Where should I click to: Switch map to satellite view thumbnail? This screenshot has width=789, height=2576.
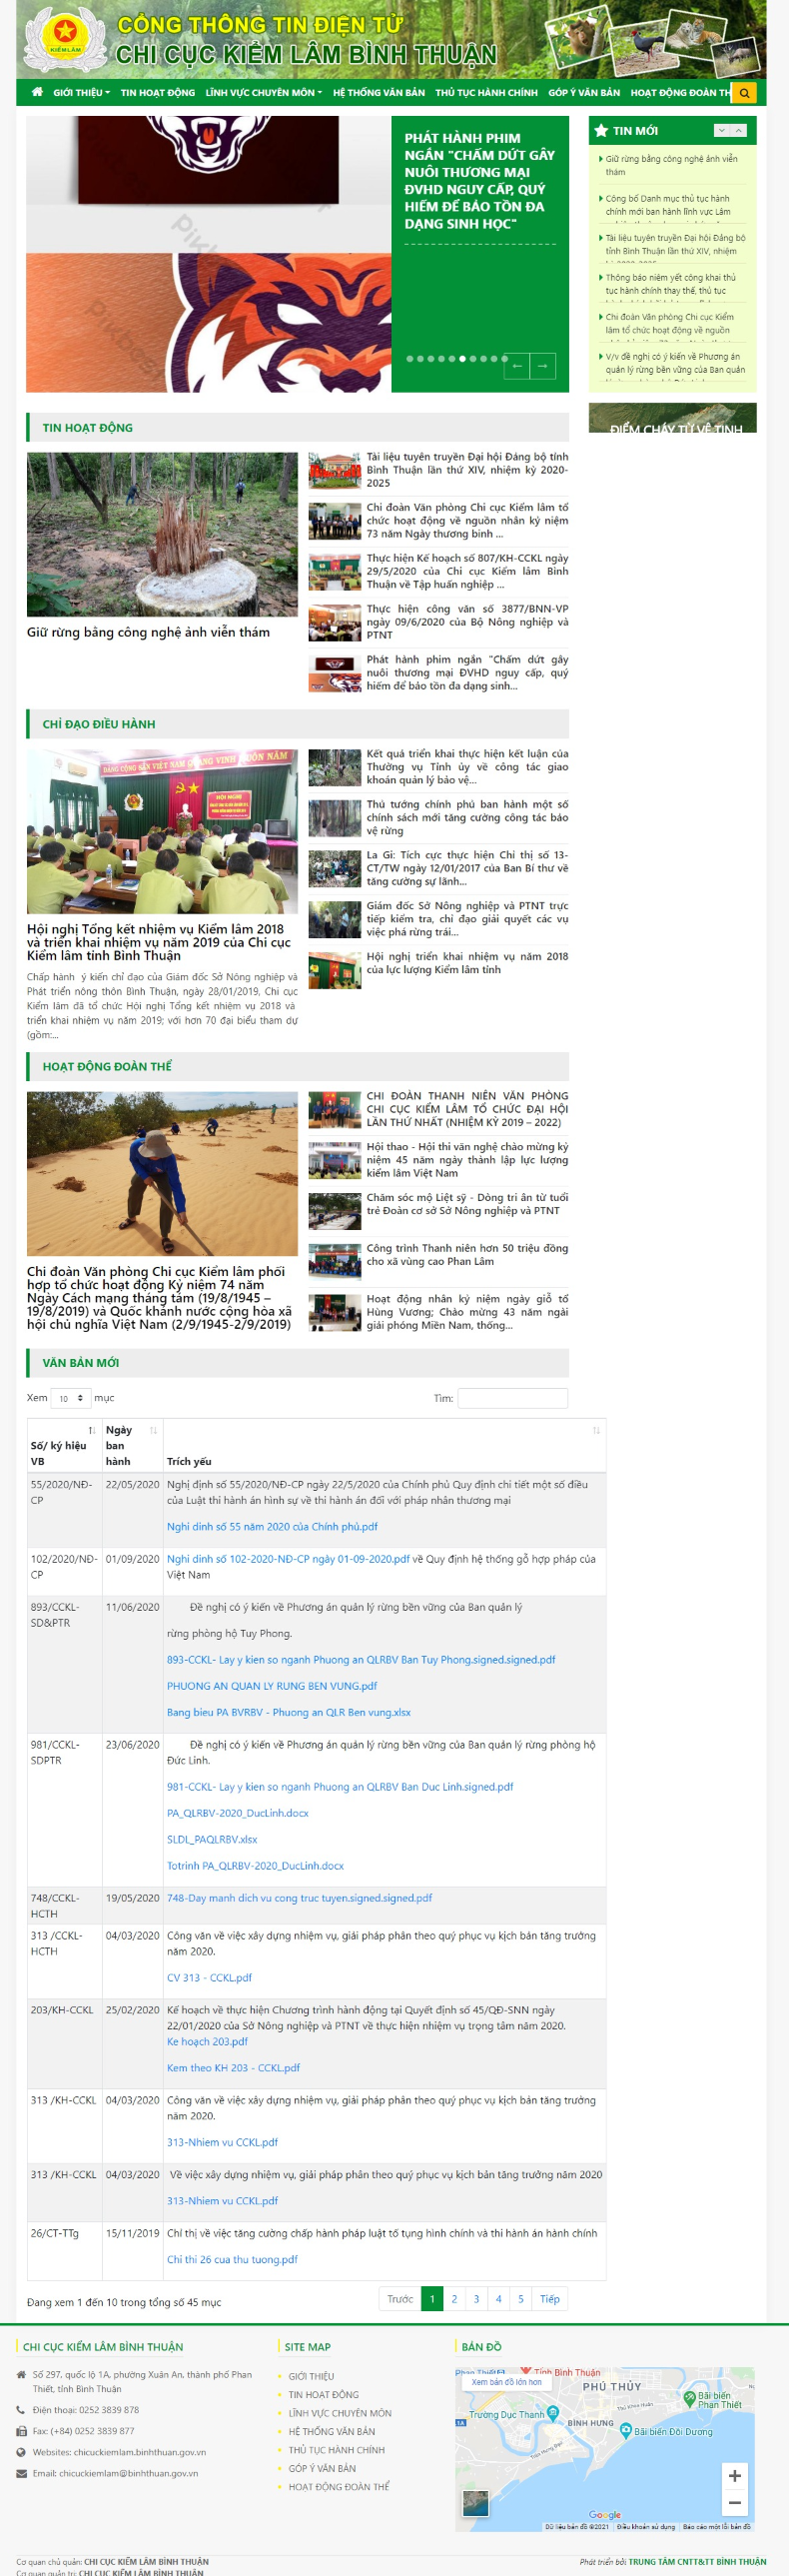coord(476,2501)
